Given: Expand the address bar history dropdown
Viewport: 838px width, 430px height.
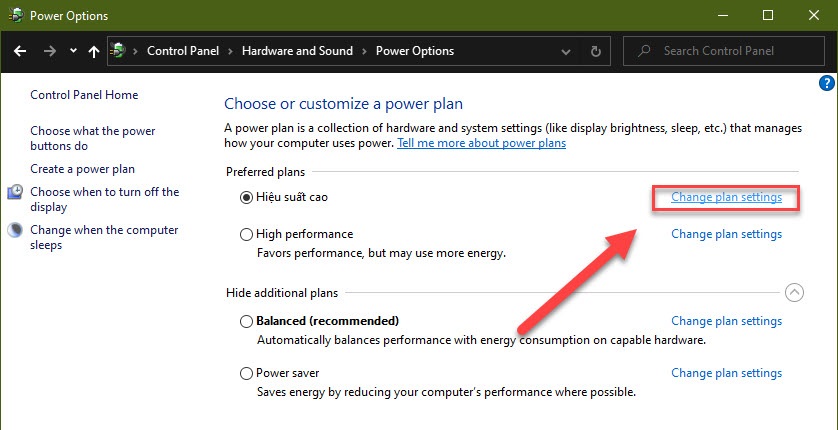Looking at the screenshot, I should tap(566, 51).
